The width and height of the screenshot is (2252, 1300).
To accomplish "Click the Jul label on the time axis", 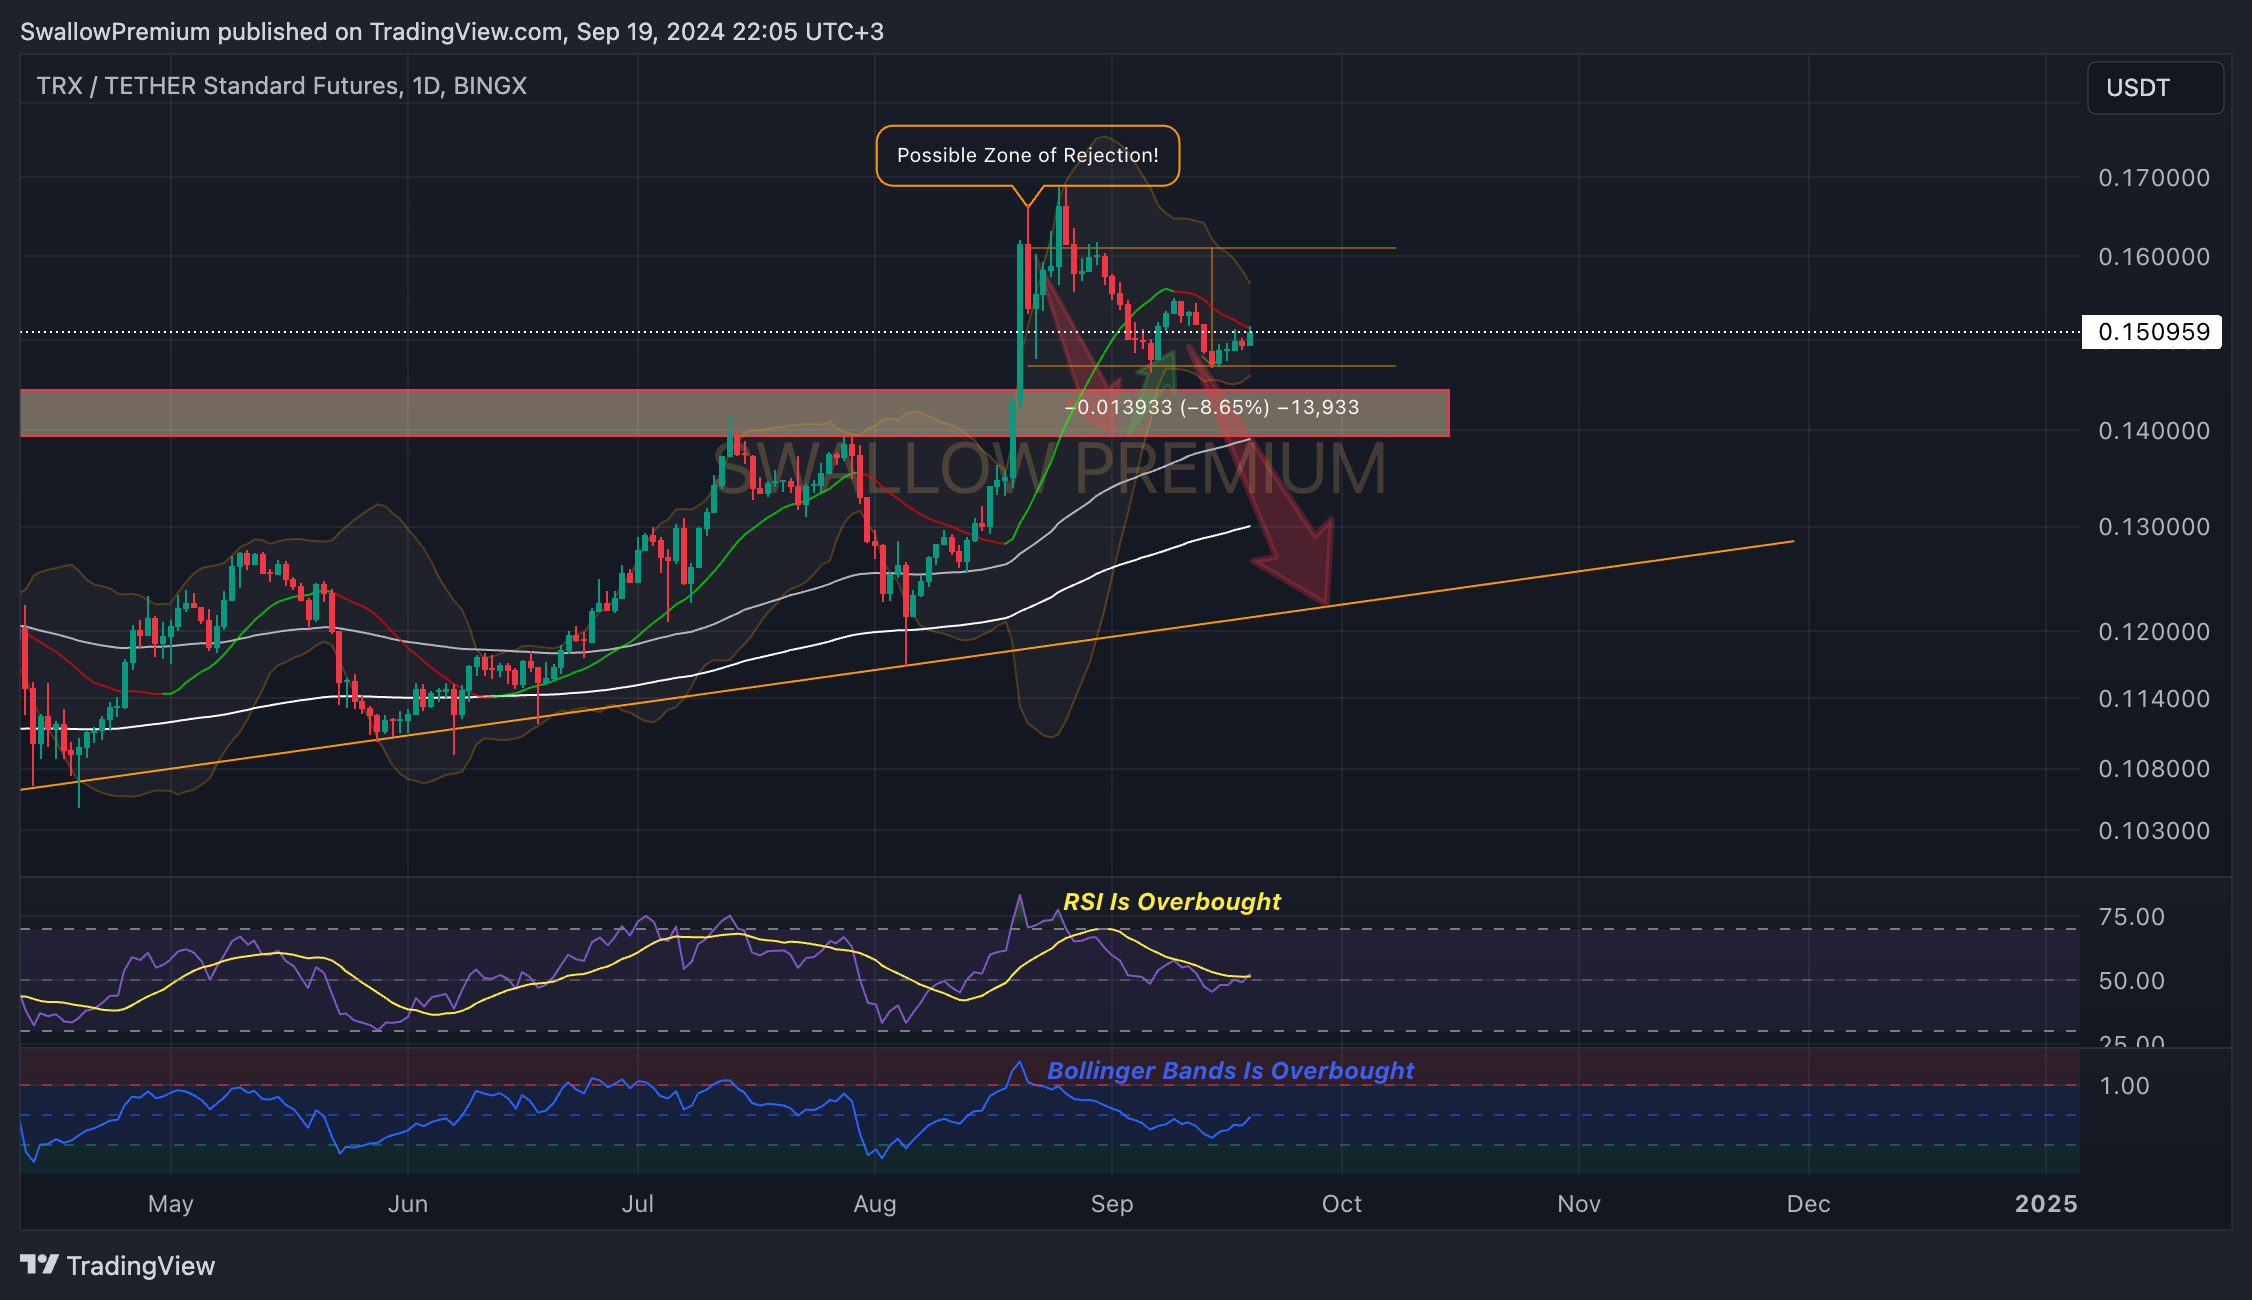I will [638, 1204].
